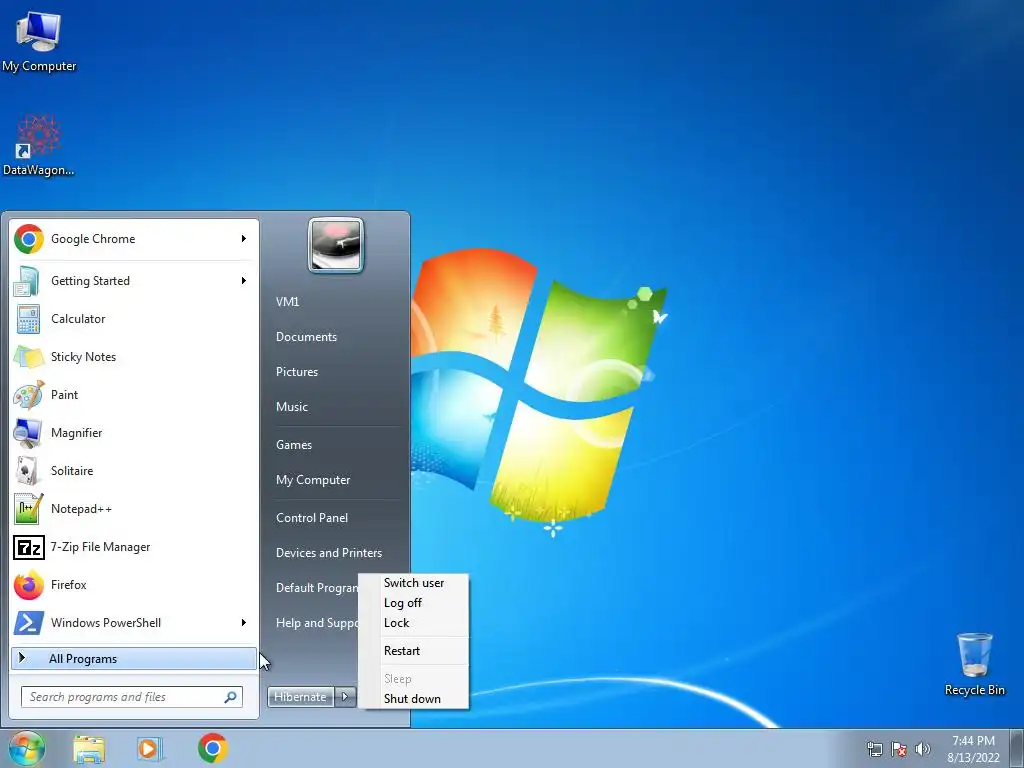1024x768 pixels.
Task: Launch Paint from Start menu
Action: coord(29,394)
